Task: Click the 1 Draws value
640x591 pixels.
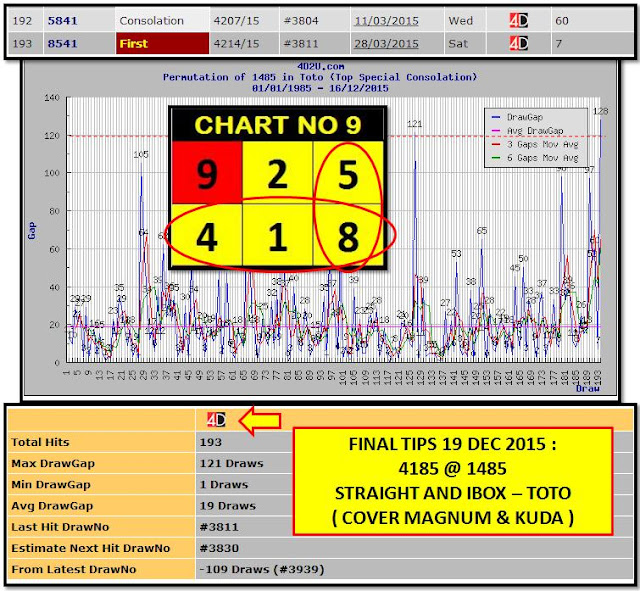Action: click(x=224, y=484)
